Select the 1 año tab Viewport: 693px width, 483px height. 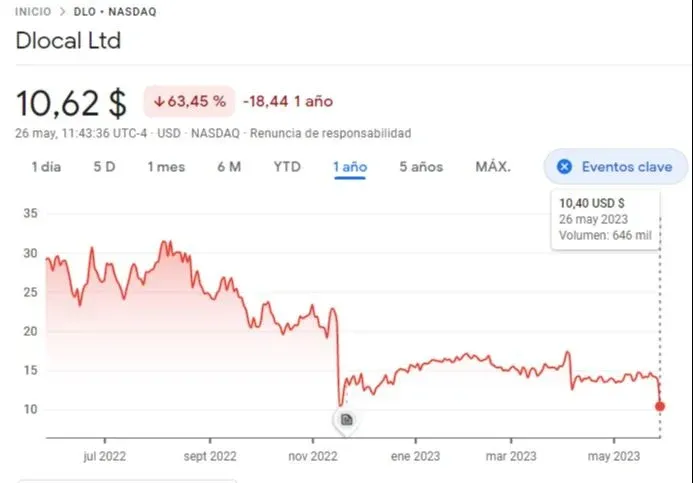click(350, 167)
